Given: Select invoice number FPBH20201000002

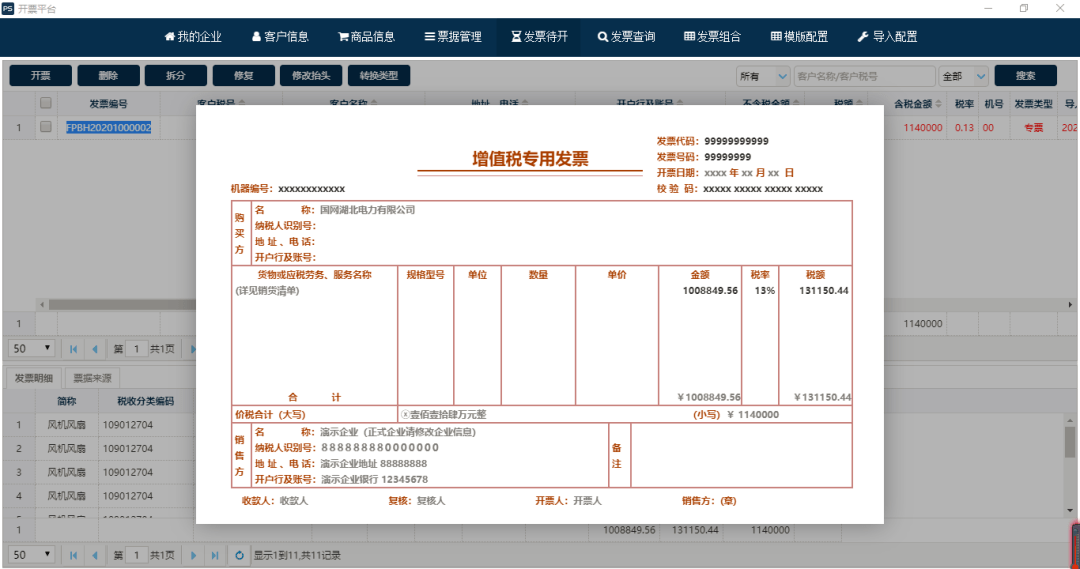Looking at the screenshot, I should tap(109, 127).
